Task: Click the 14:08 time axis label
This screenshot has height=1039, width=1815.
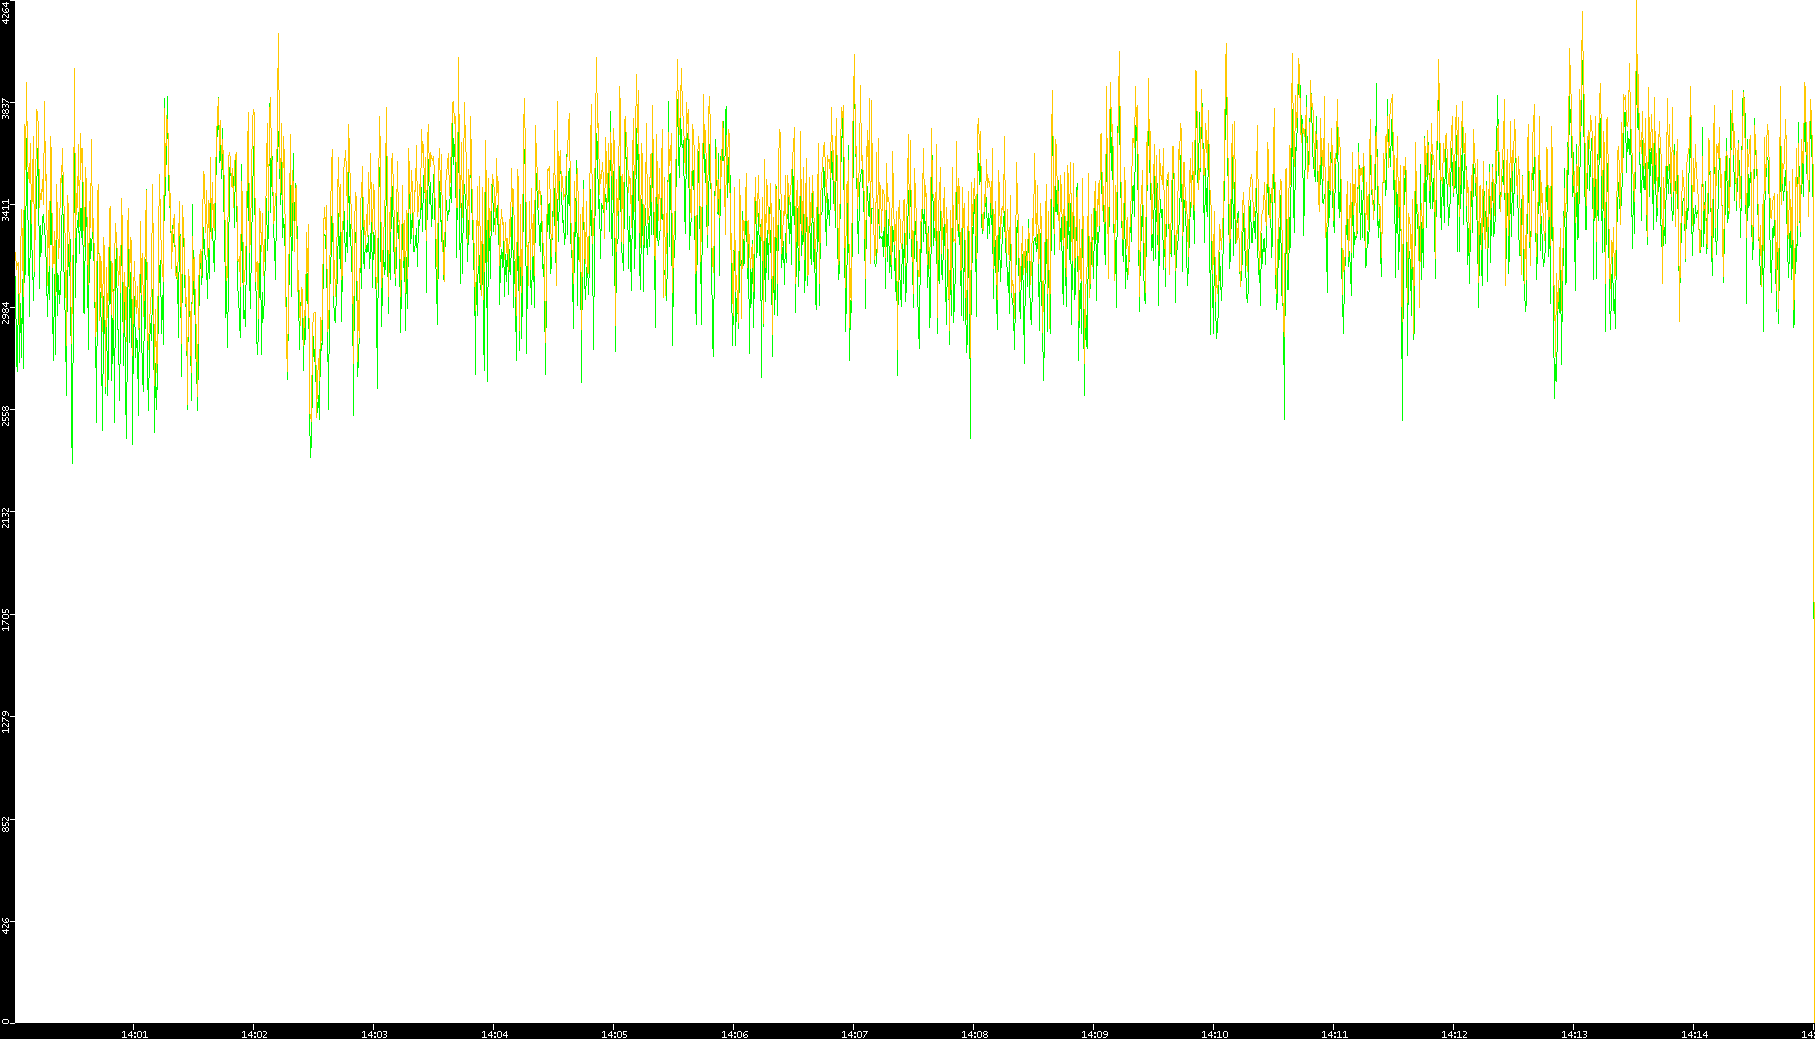Action: click(974, 1034)
